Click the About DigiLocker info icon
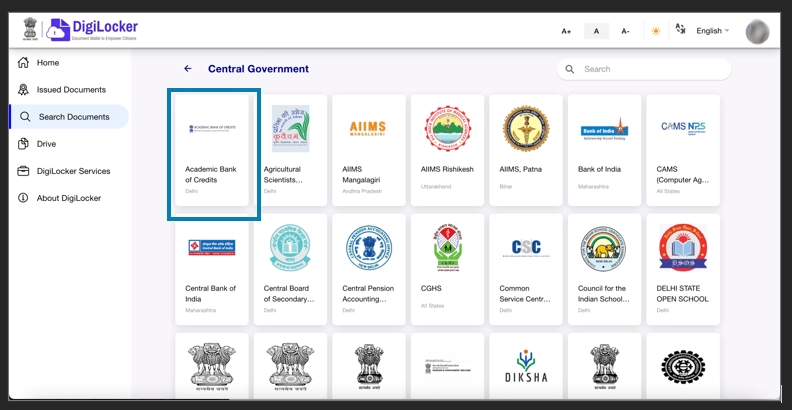Image resolution: width=792 pixels, height=410 pixels. [x=23, y=198]
